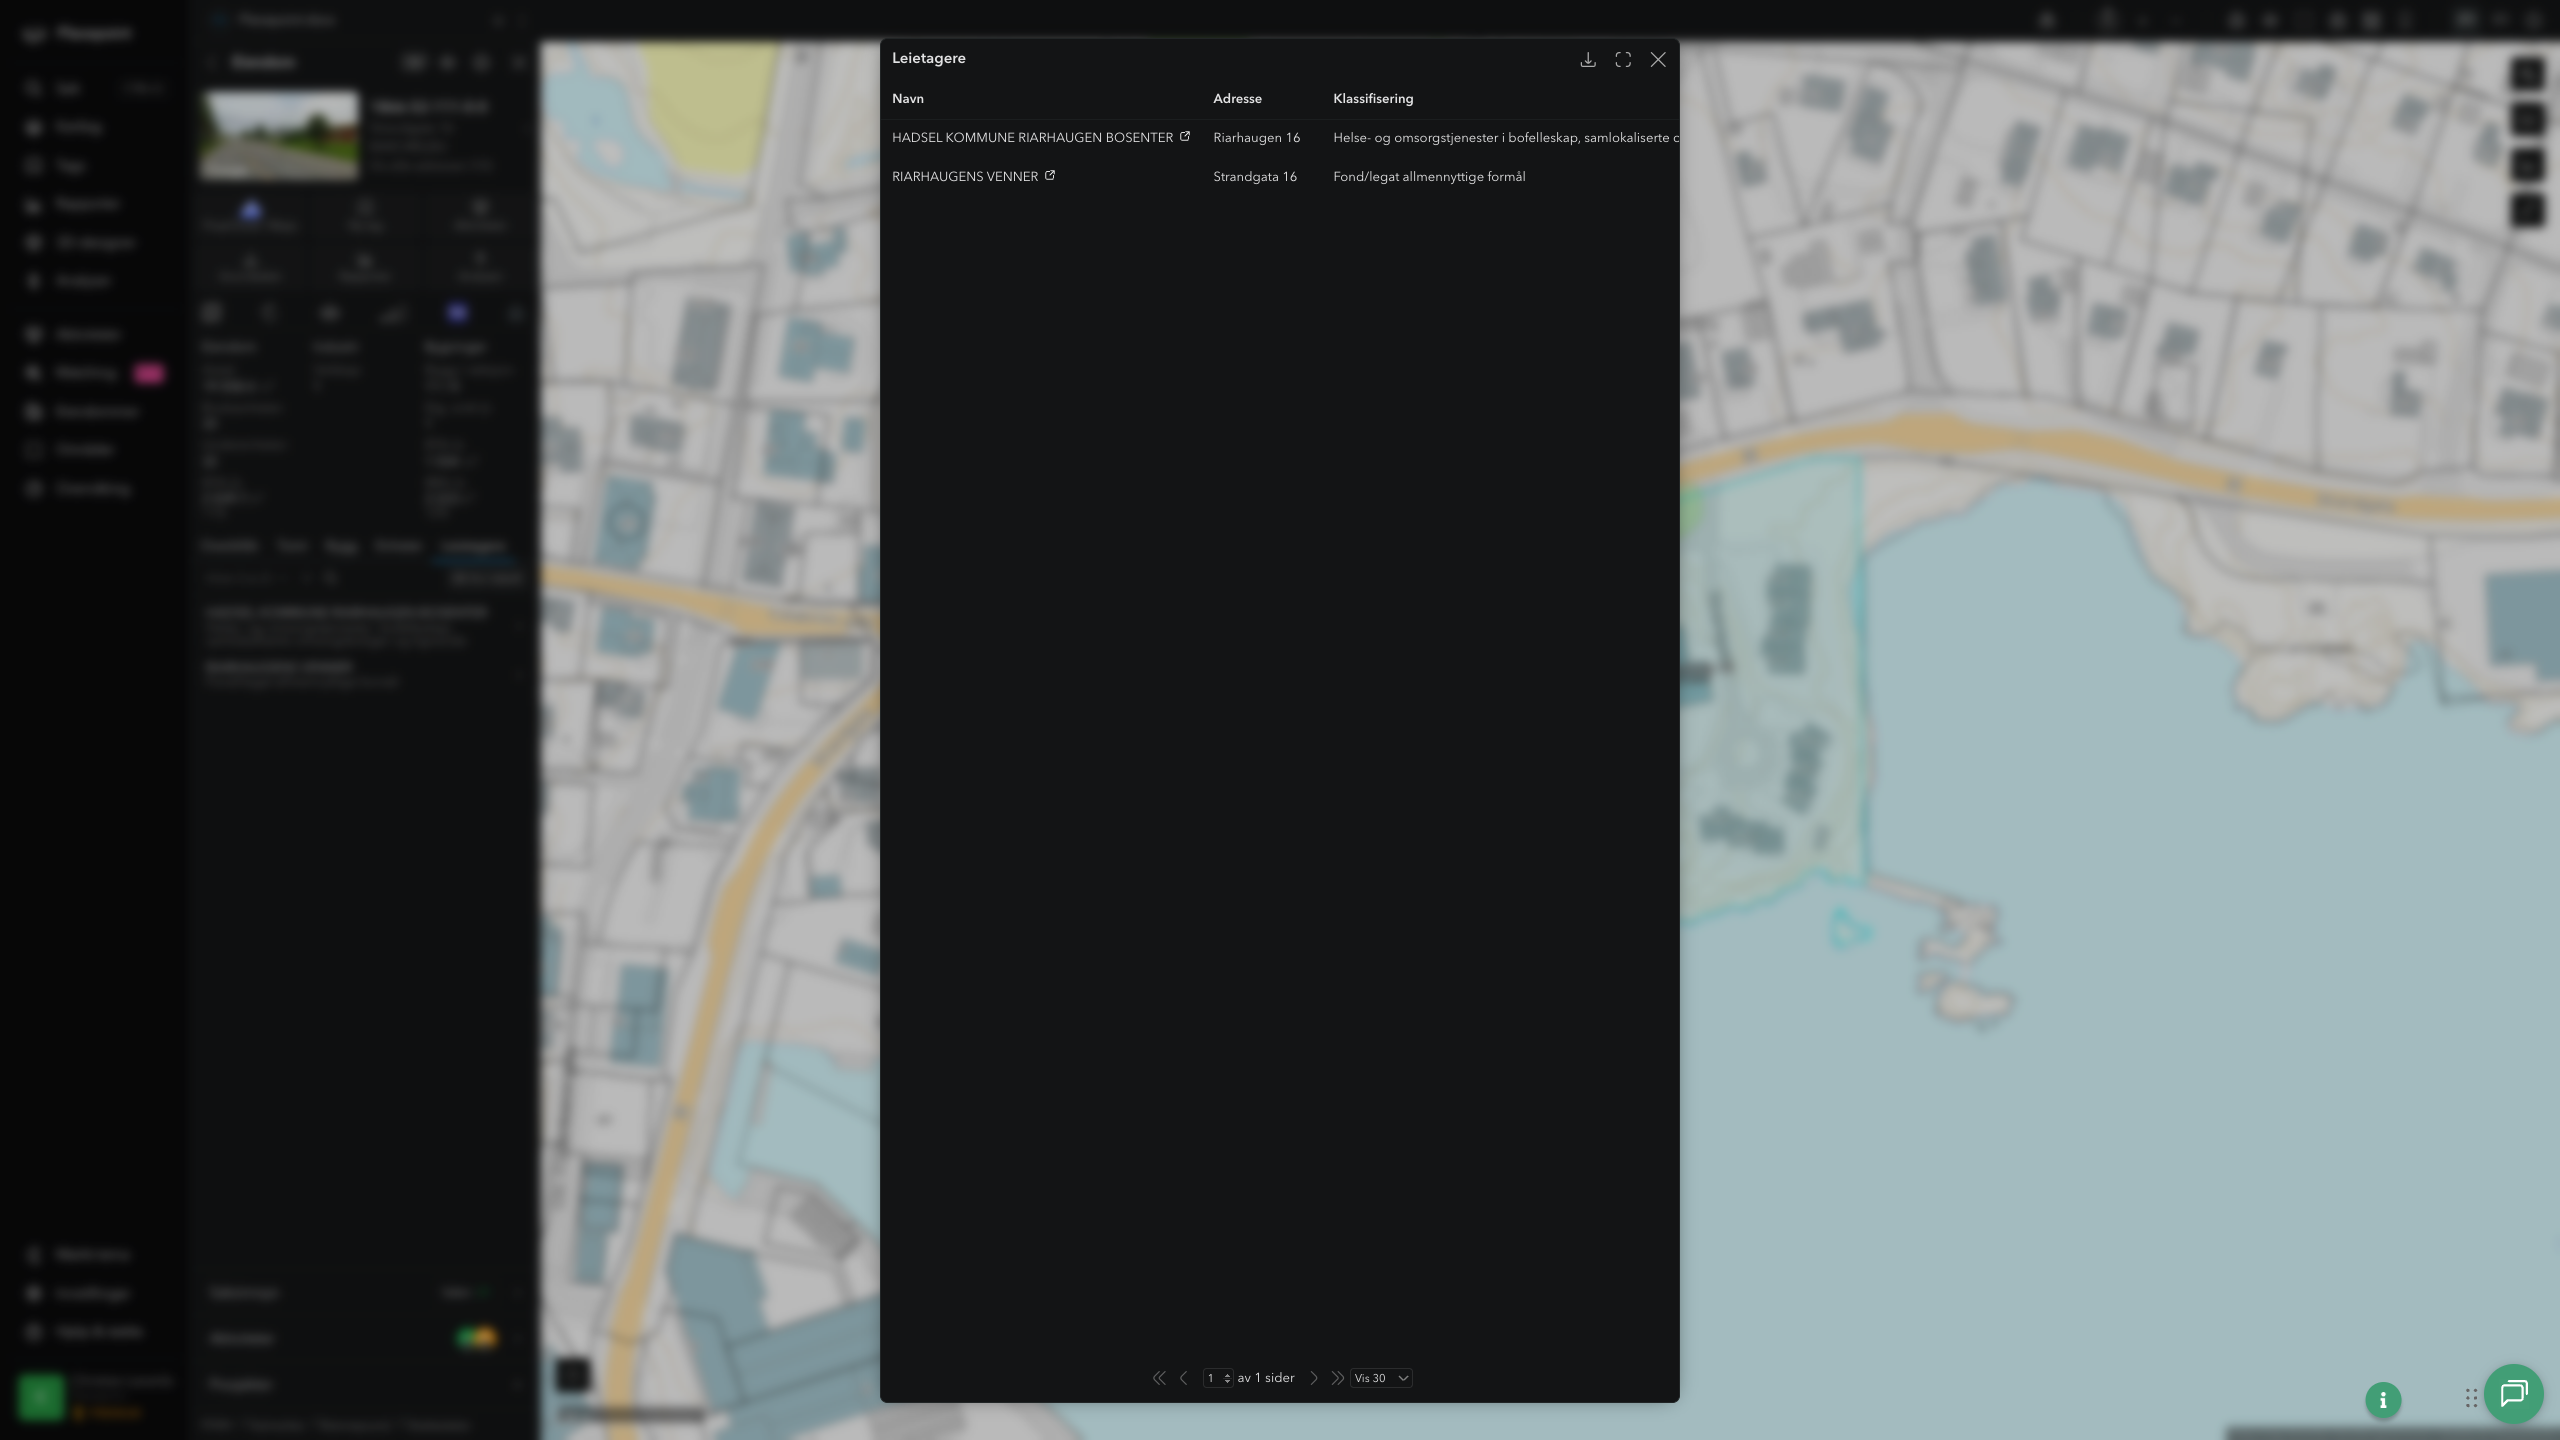The width and height of the screenshot is (2560, 1440).
Task: Open external link for RIARHAUGENS VENNER
Action: click(x=1050, y=176)
